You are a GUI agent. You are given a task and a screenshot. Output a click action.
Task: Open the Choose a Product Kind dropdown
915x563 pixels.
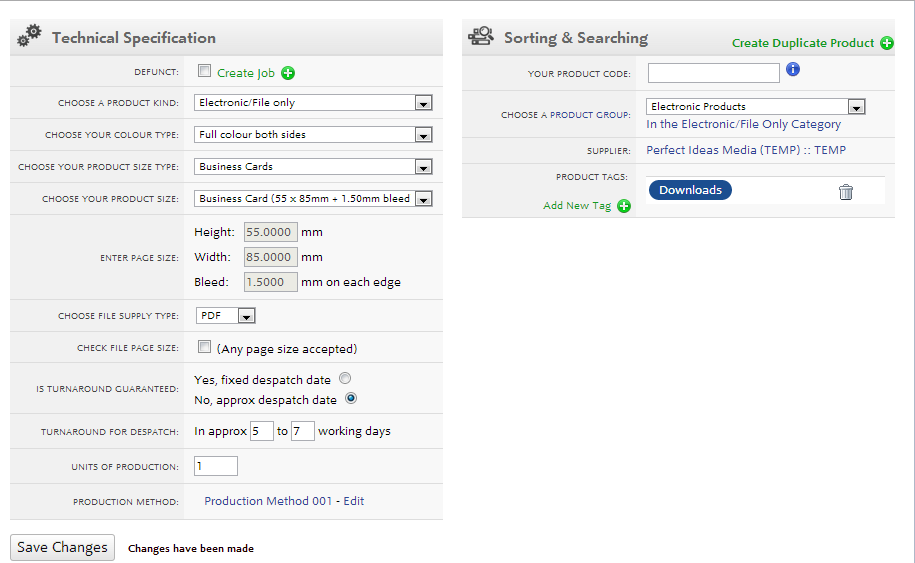coord(313,103)
